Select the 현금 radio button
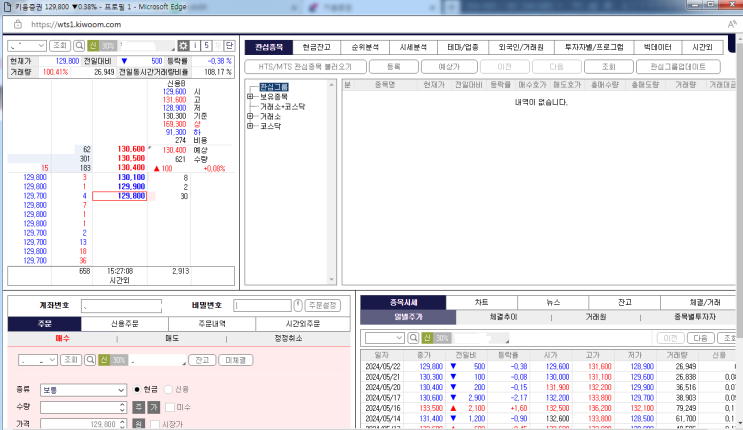Viewport: 743px width, 430px height. click(x=137, y=389)
